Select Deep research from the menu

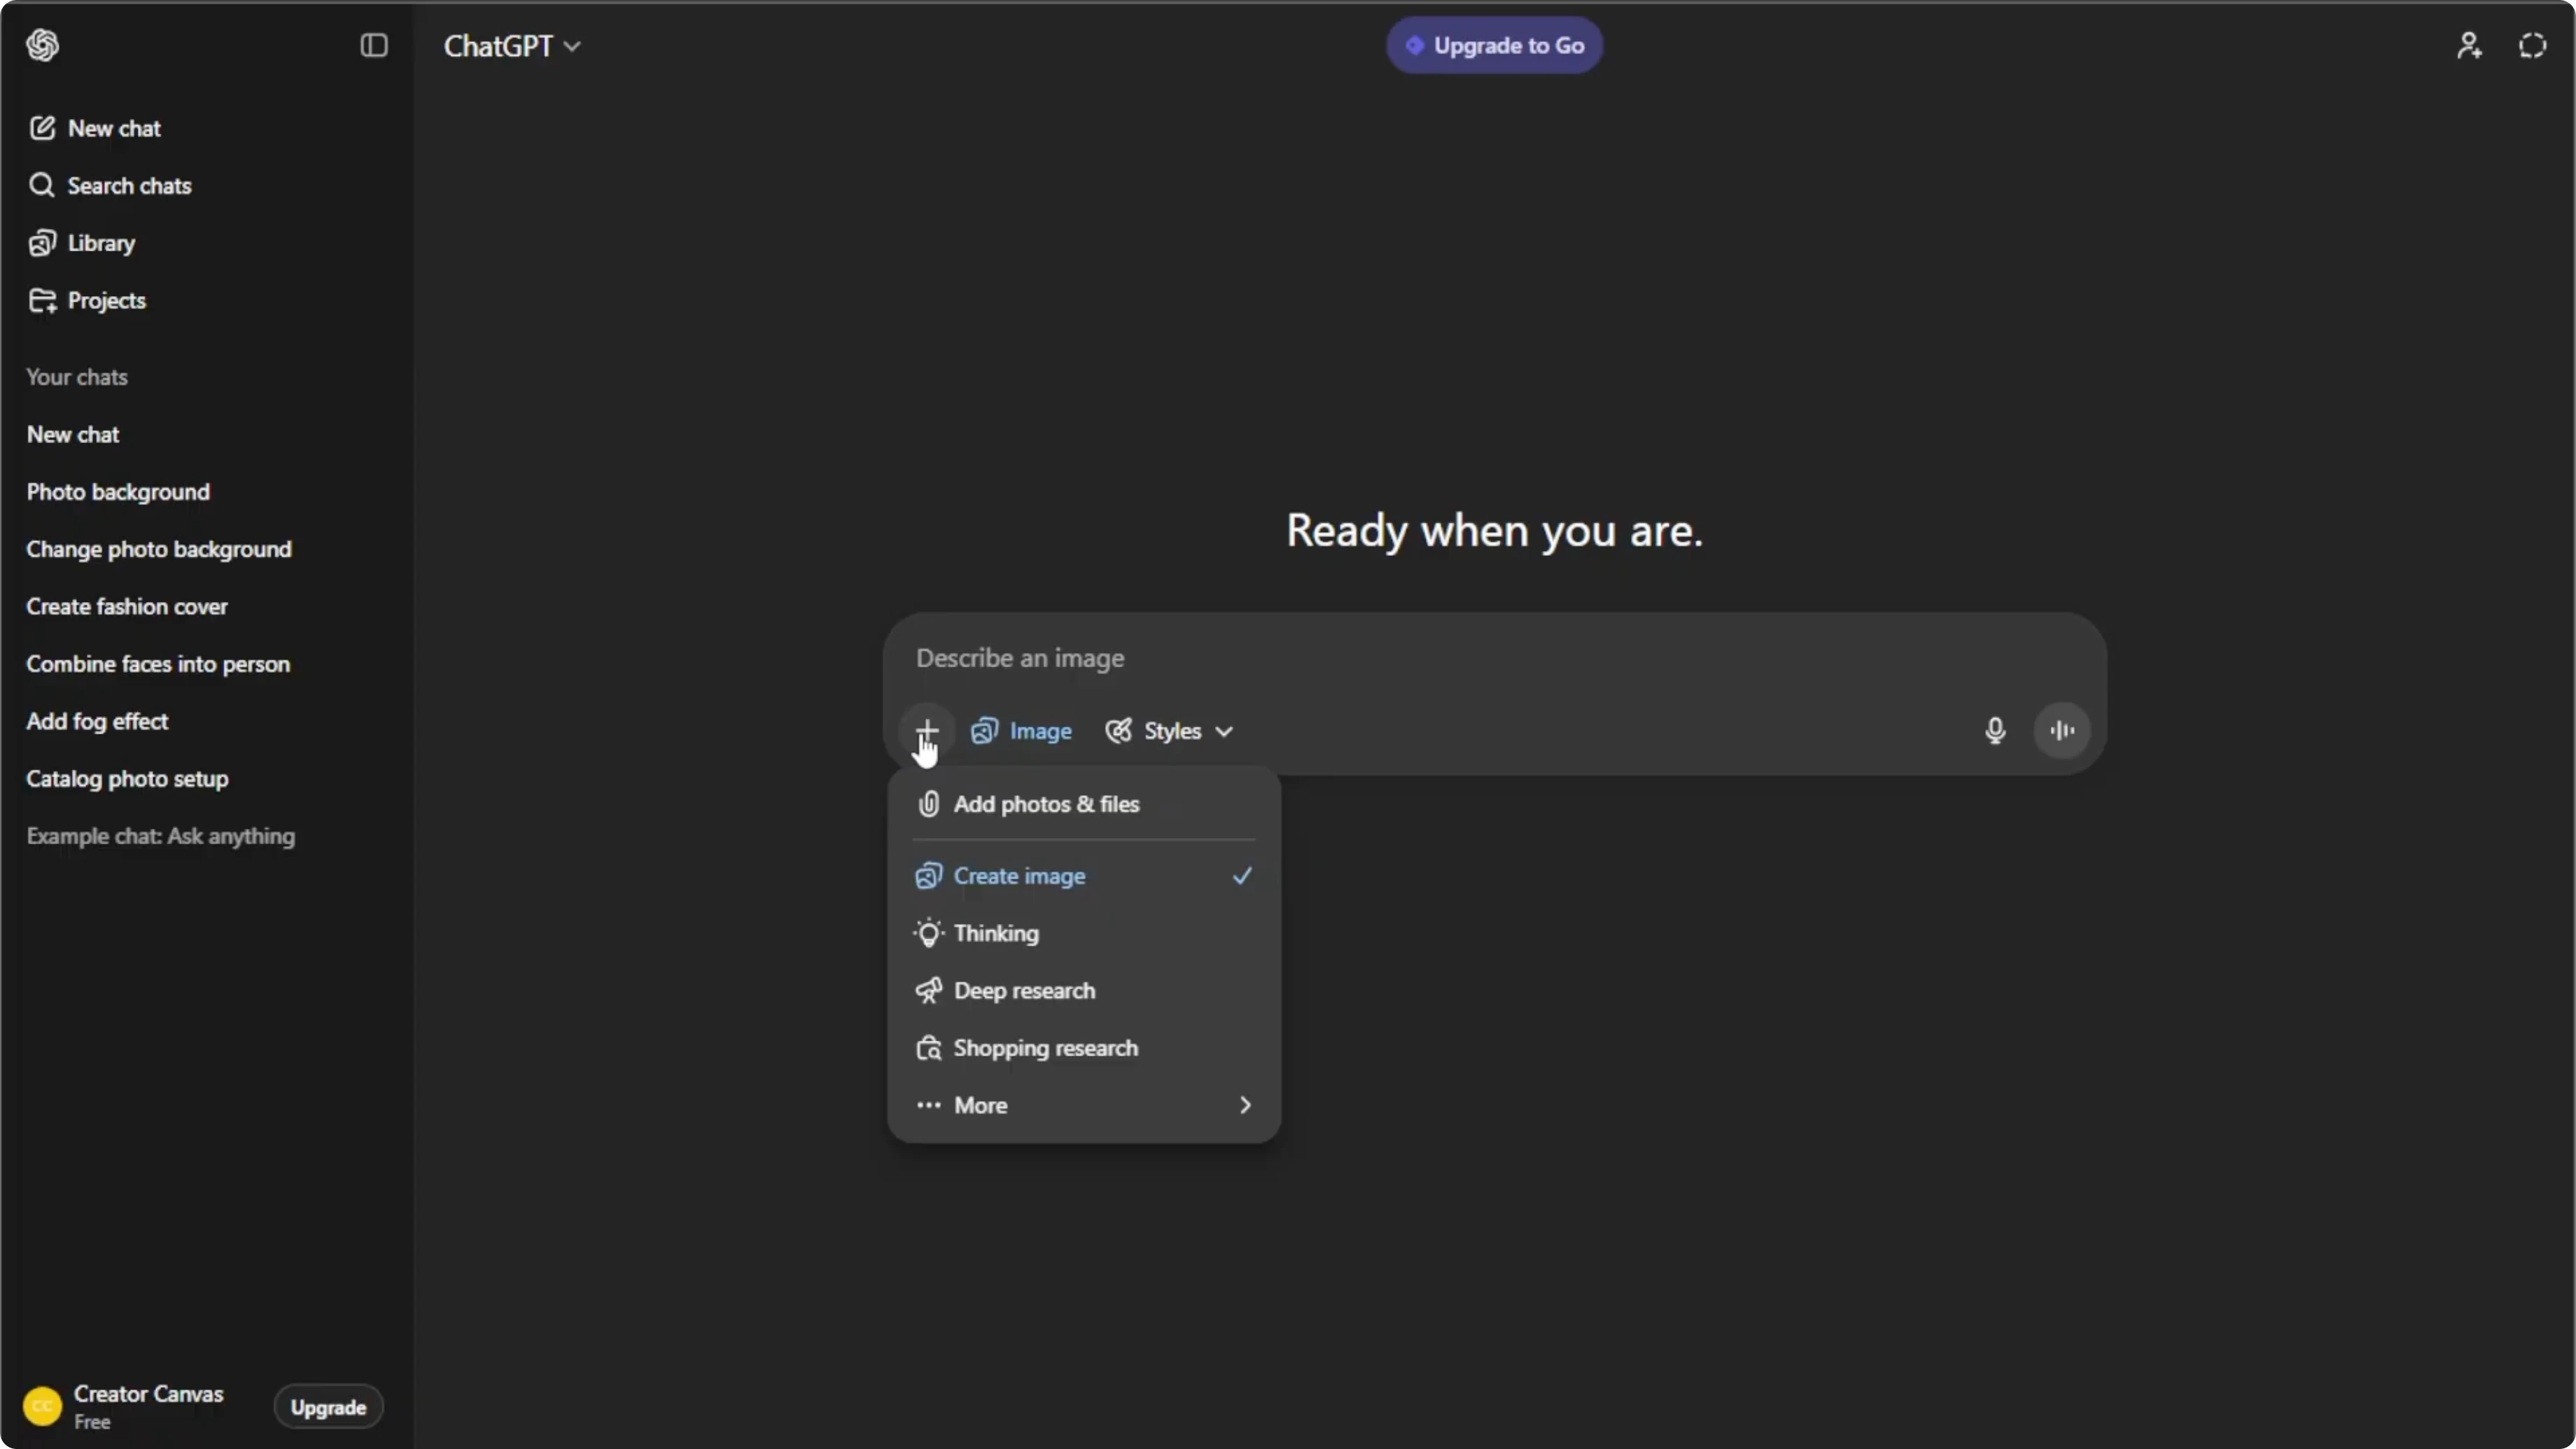1084,991
